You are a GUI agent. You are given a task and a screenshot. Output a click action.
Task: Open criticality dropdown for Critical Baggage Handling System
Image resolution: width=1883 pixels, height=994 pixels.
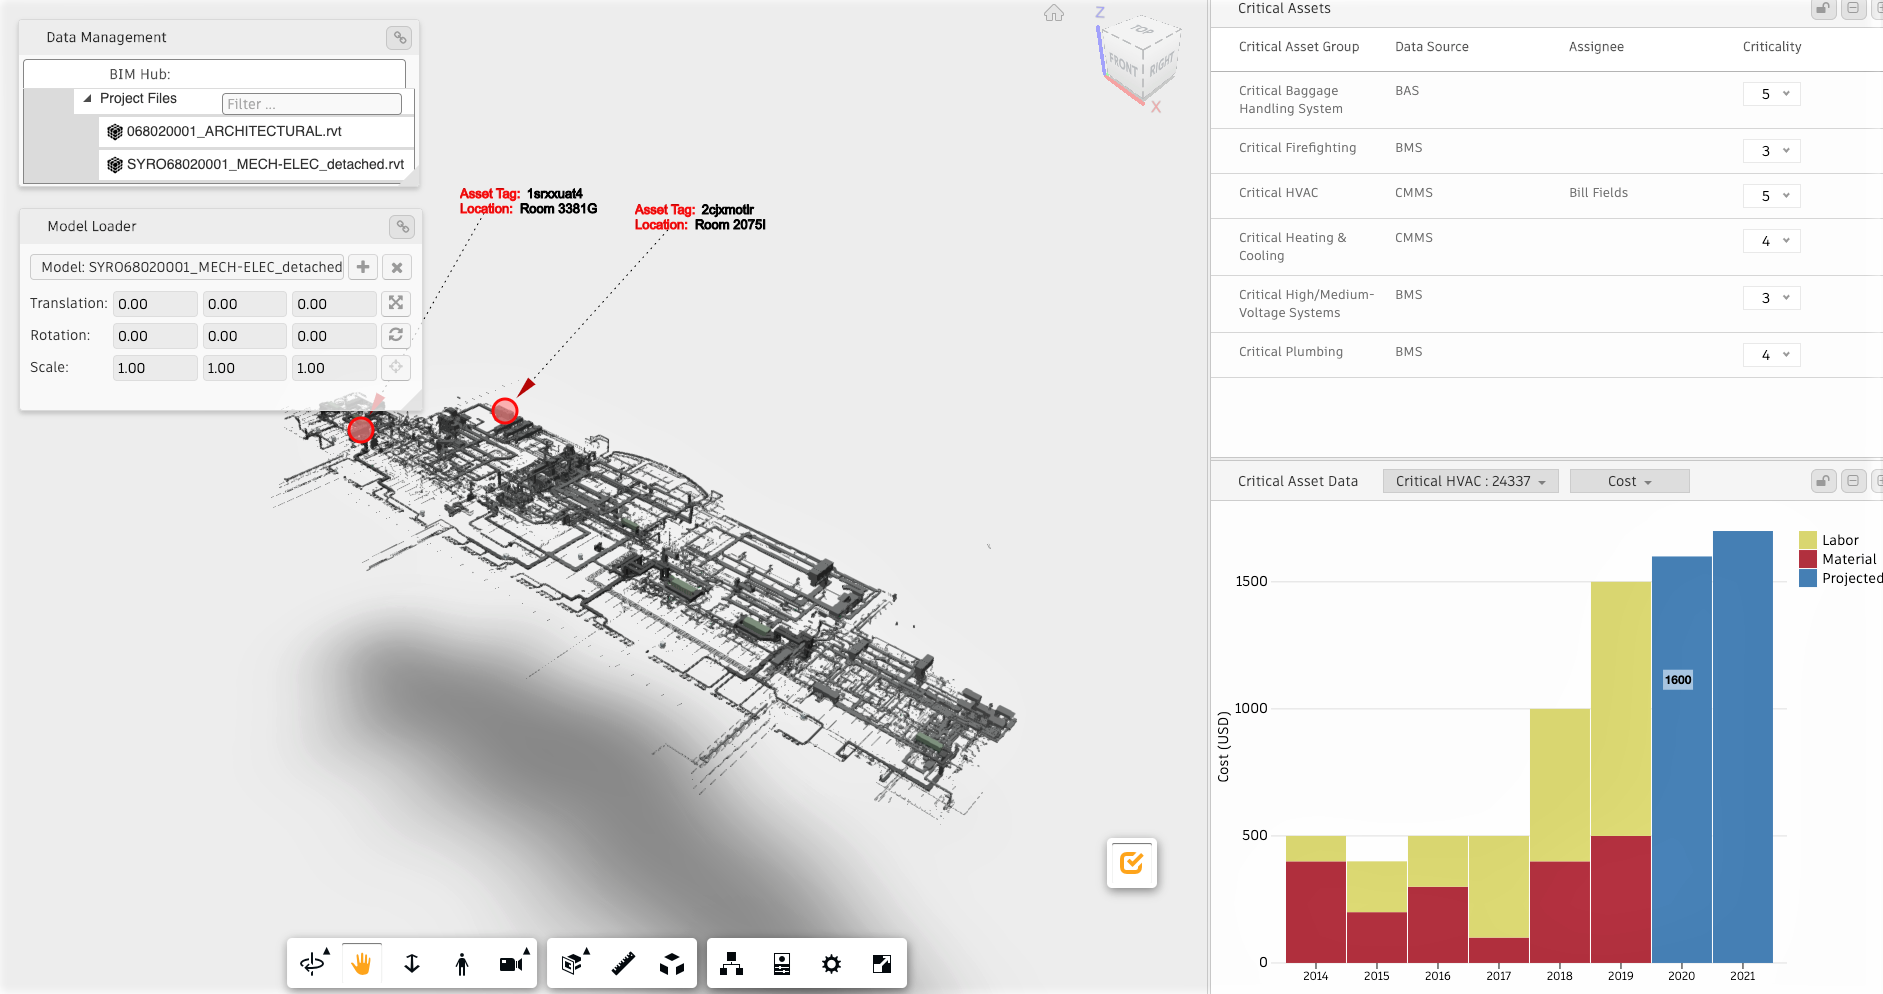(1772, 94)
